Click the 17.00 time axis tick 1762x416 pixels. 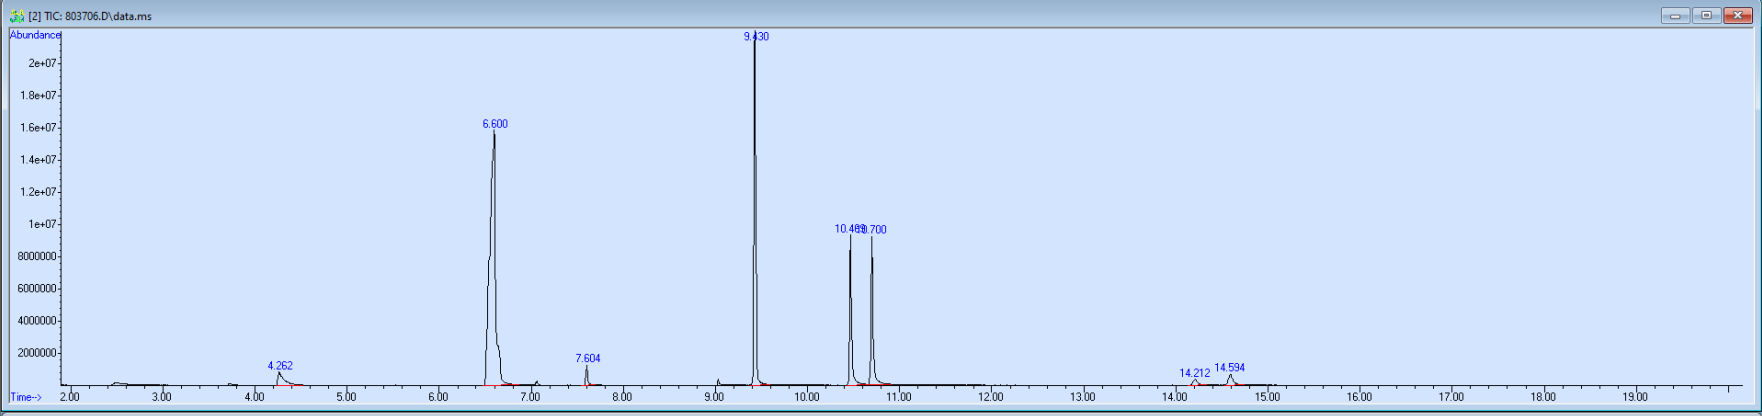pos(1451,397)
